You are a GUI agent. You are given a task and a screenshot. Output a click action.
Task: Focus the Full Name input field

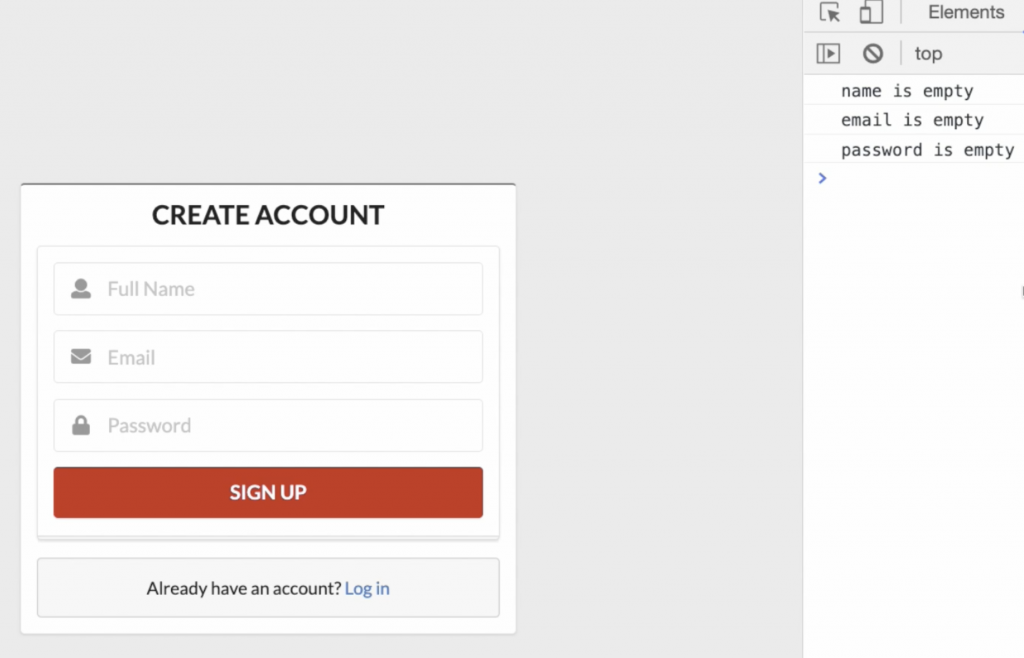click(268, 289)
